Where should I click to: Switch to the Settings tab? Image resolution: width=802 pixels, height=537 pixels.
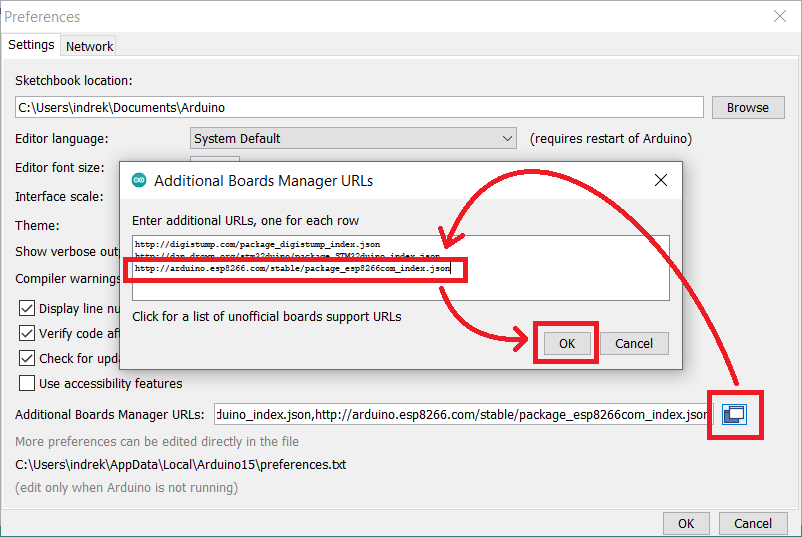pyautogui.click(x=31, y=45)
